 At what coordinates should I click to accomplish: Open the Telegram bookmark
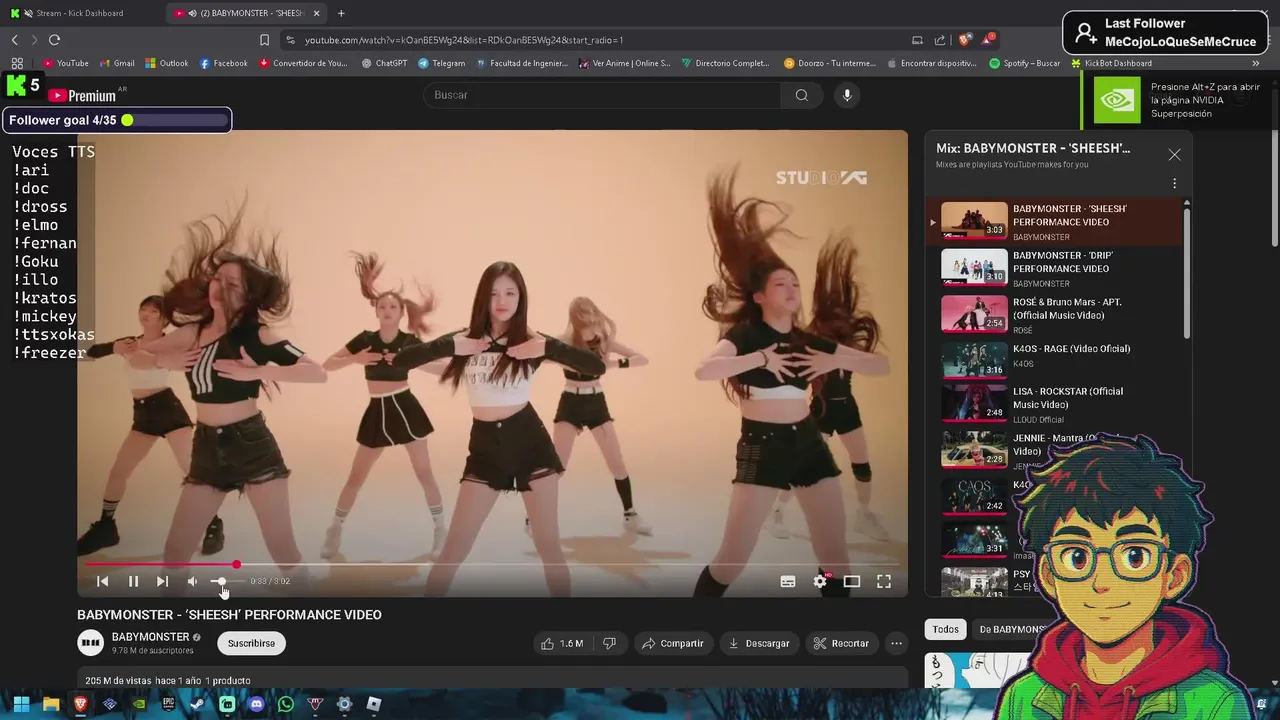tap(441, 63)
